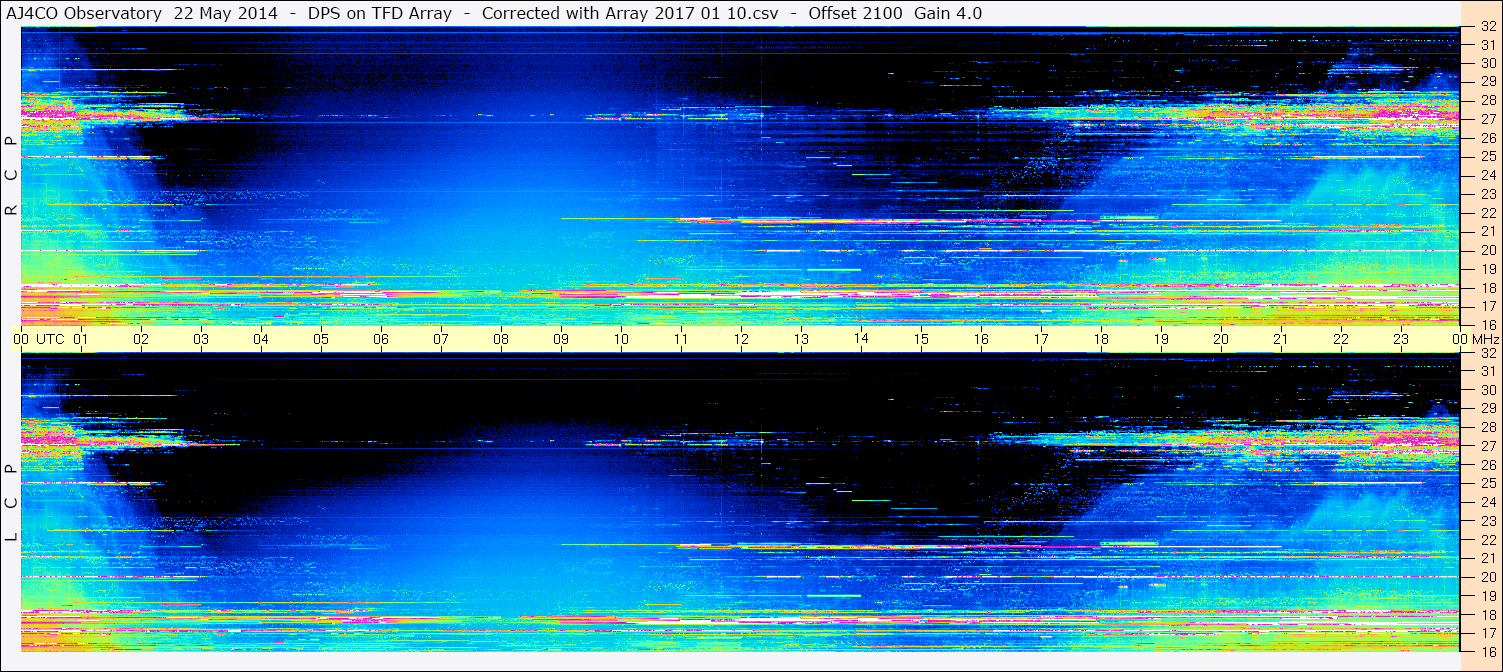Select the 07 UTC hour marker

[x=441, y=339]
